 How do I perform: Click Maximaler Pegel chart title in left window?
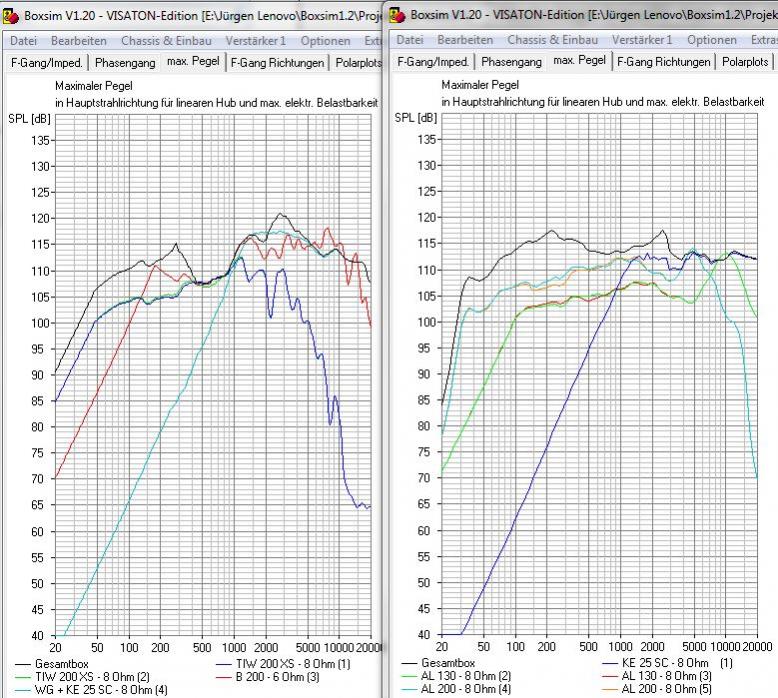pyautogui.click(x=94, y=86)
